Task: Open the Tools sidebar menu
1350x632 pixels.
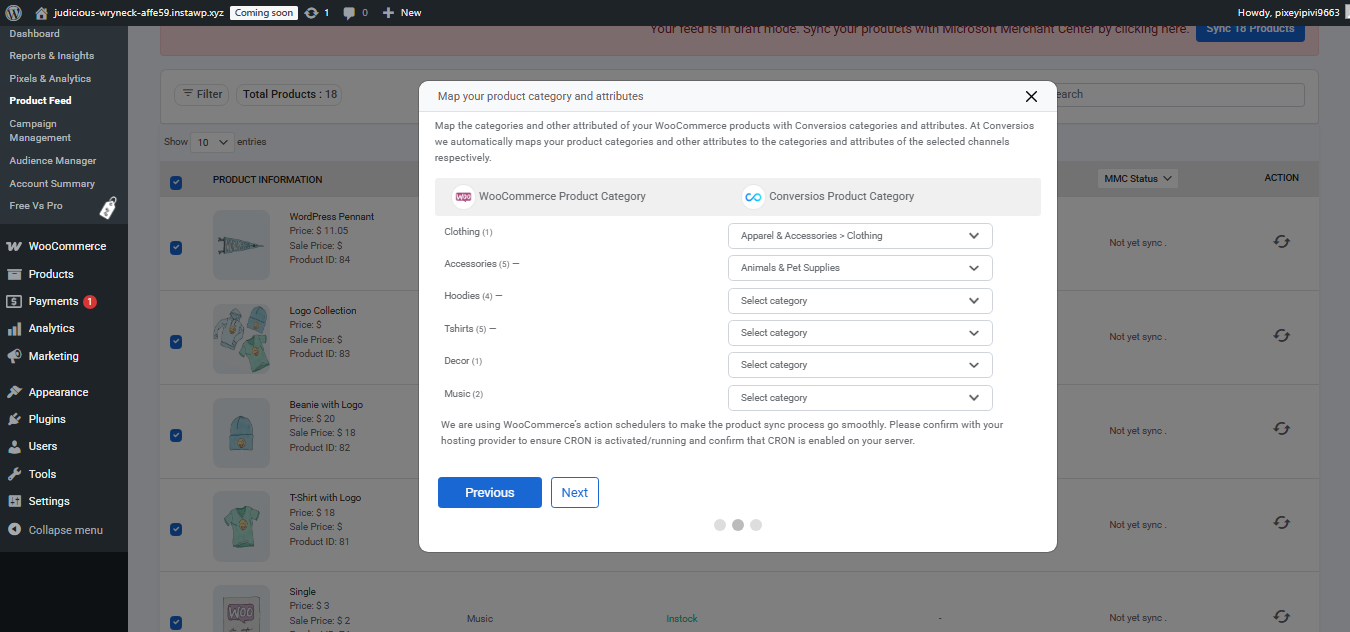Action: (64, 474)
